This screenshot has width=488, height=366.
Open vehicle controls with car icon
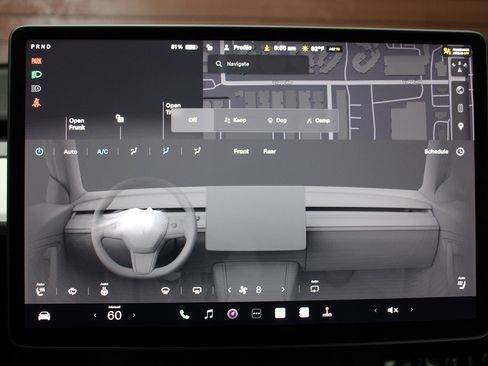[44, 316]
